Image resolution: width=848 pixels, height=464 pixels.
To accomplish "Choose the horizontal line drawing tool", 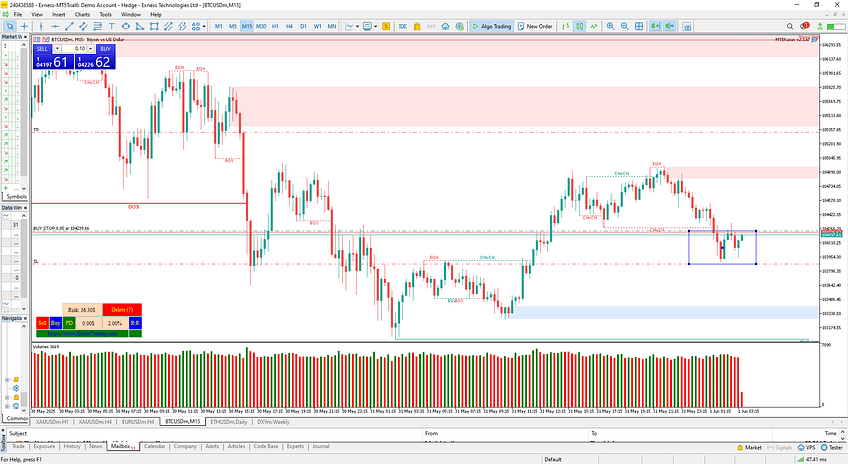I will pos(55,26).
